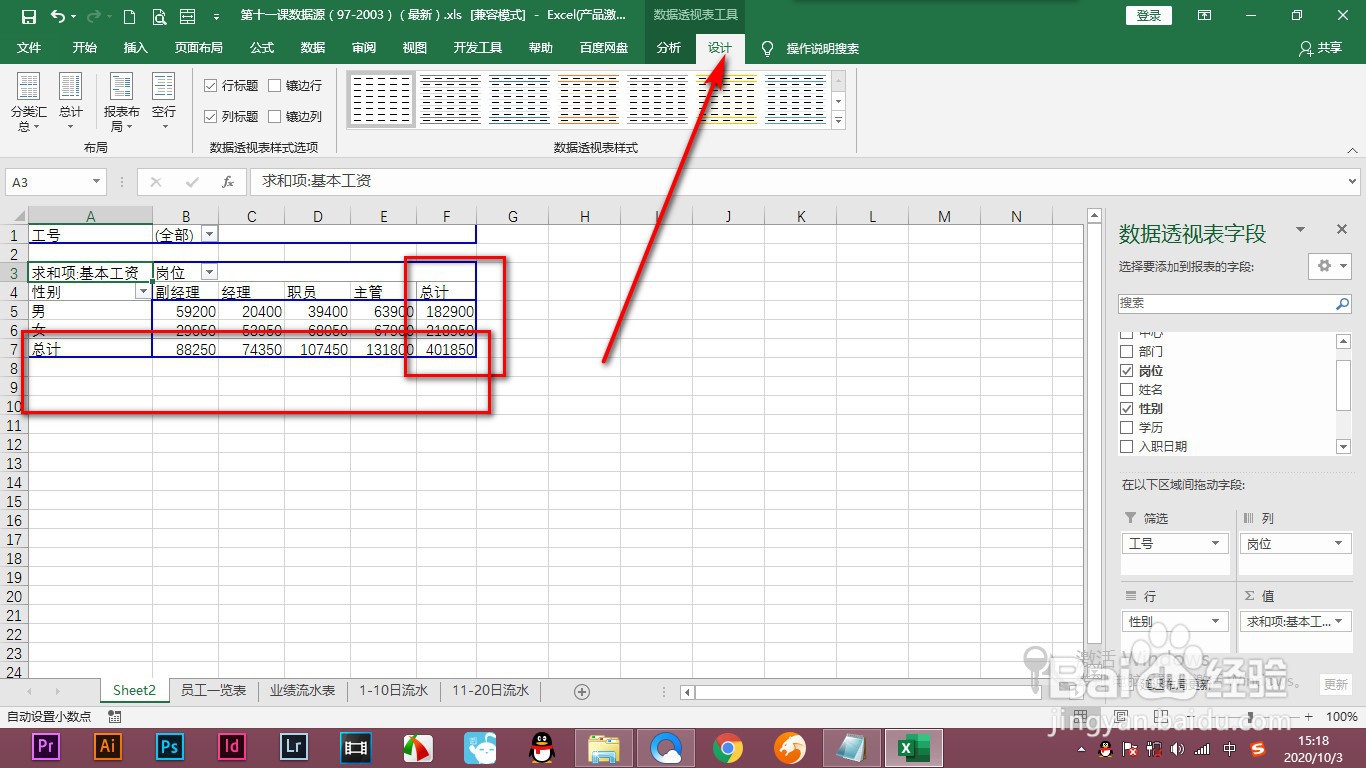This screenshot has height=768, width=1366.
Task: Switch to the 插入 insert tab
Action: (x=135, y=48)
